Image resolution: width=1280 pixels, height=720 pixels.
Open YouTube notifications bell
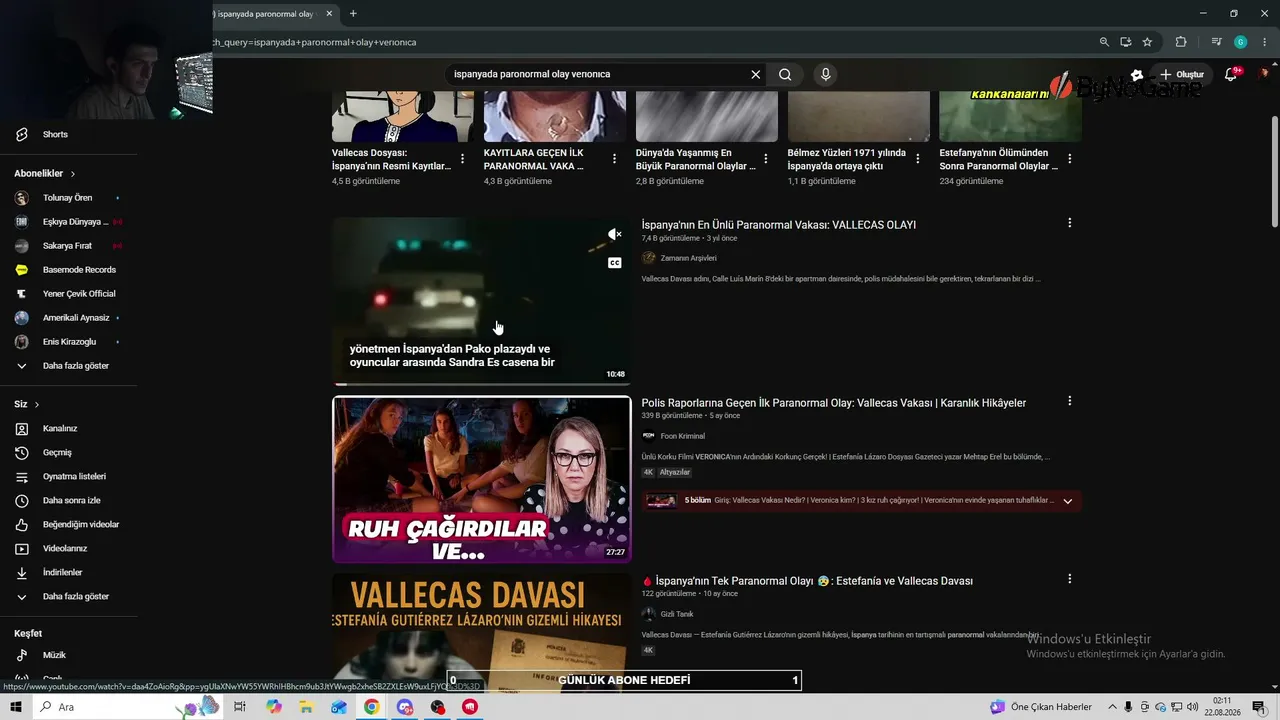1231,74
